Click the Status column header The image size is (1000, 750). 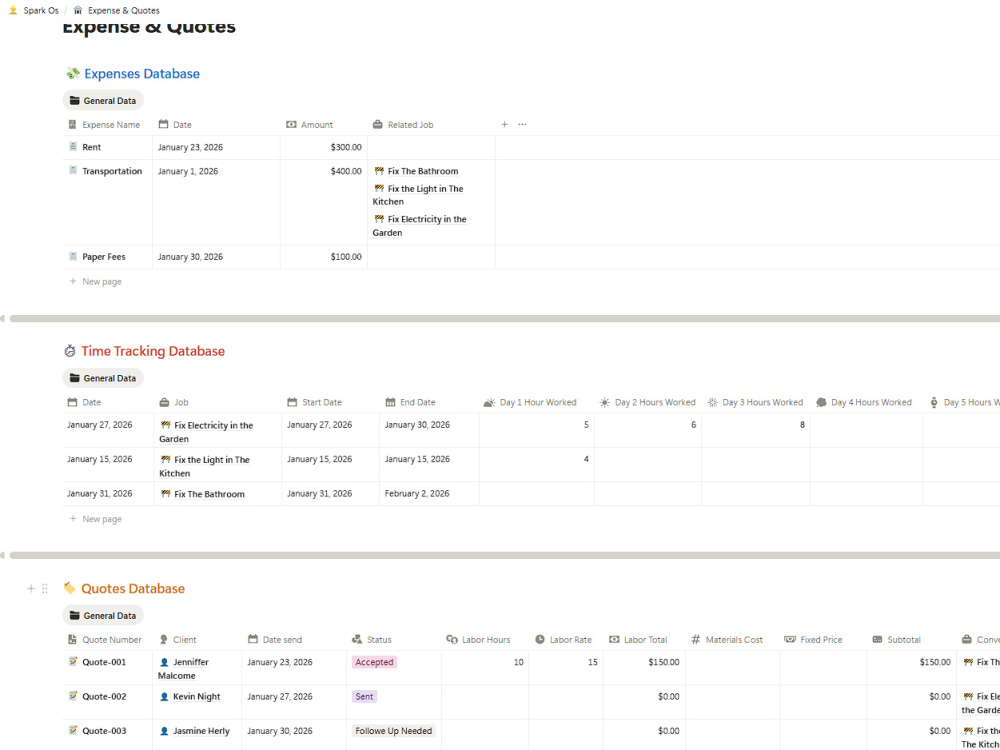coord(372,640)
